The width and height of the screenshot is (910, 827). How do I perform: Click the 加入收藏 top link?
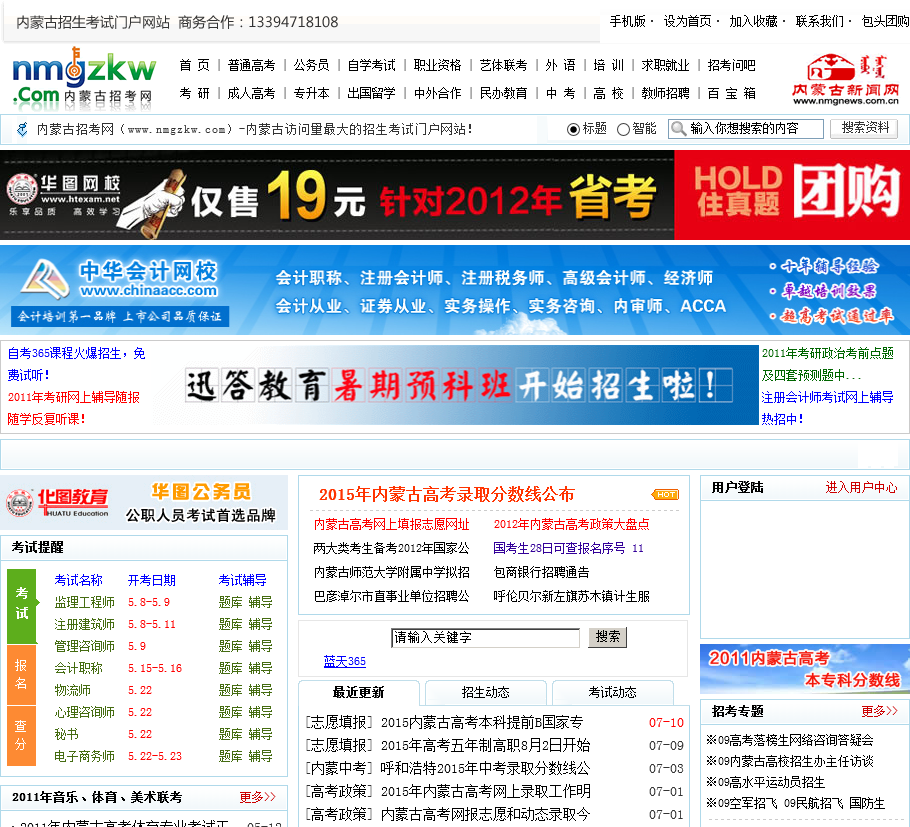tap(753, 21)
